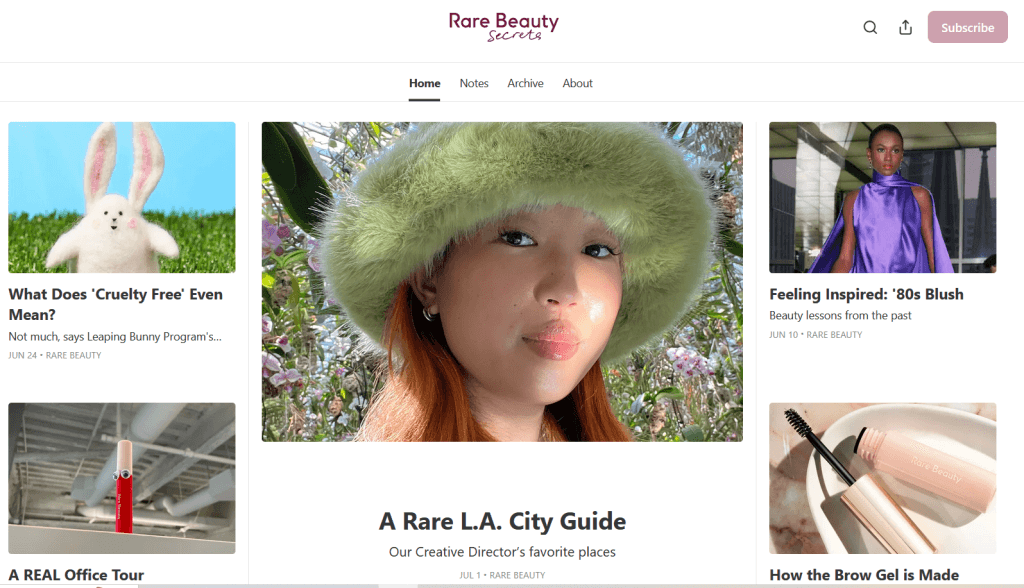Open the green fuzzy hat featured image
The height and width of the screenshot is (588, 1024).
(502, 281)
